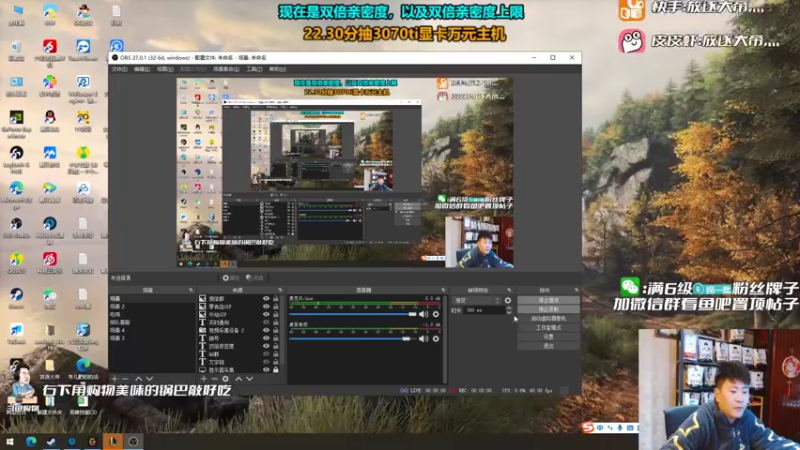Image resolution: width=800 pixels, height=450 pixels.
Task: Open OBS 设置 settings button
Action: click(x=548, y=337)
